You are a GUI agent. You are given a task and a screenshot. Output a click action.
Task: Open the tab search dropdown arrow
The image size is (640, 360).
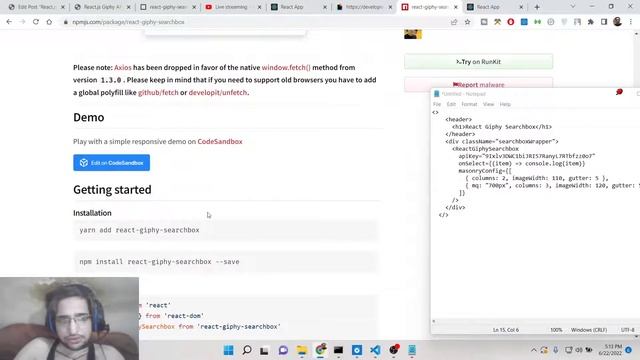(573, 7)
